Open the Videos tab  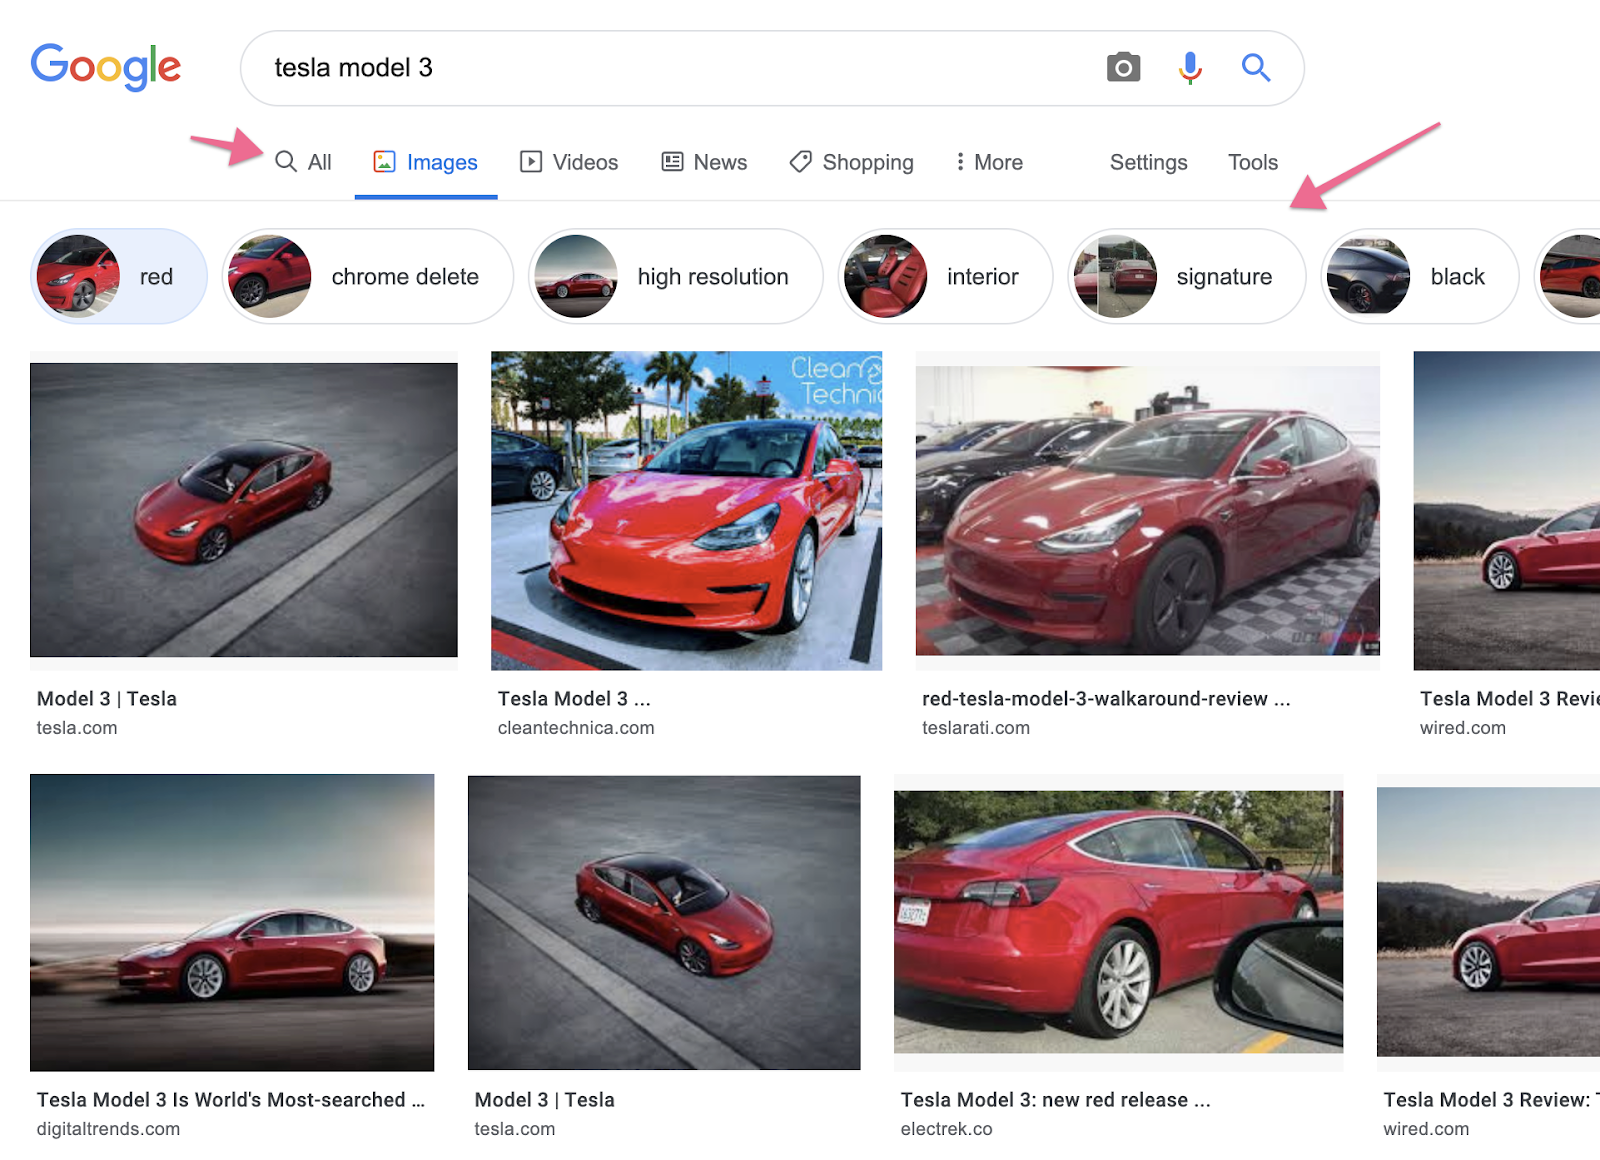coord(569,162)
